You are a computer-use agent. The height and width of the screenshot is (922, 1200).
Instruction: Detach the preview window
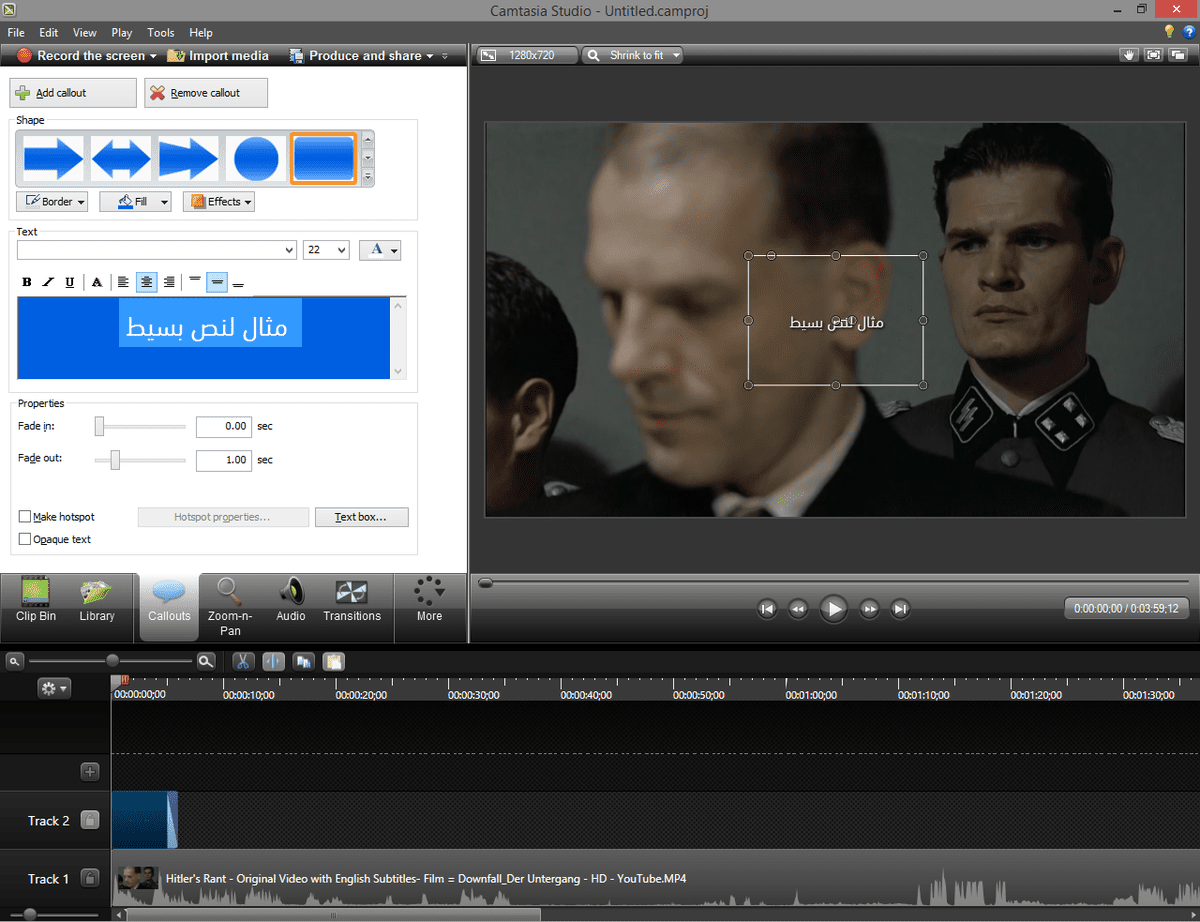[1177, 56]
